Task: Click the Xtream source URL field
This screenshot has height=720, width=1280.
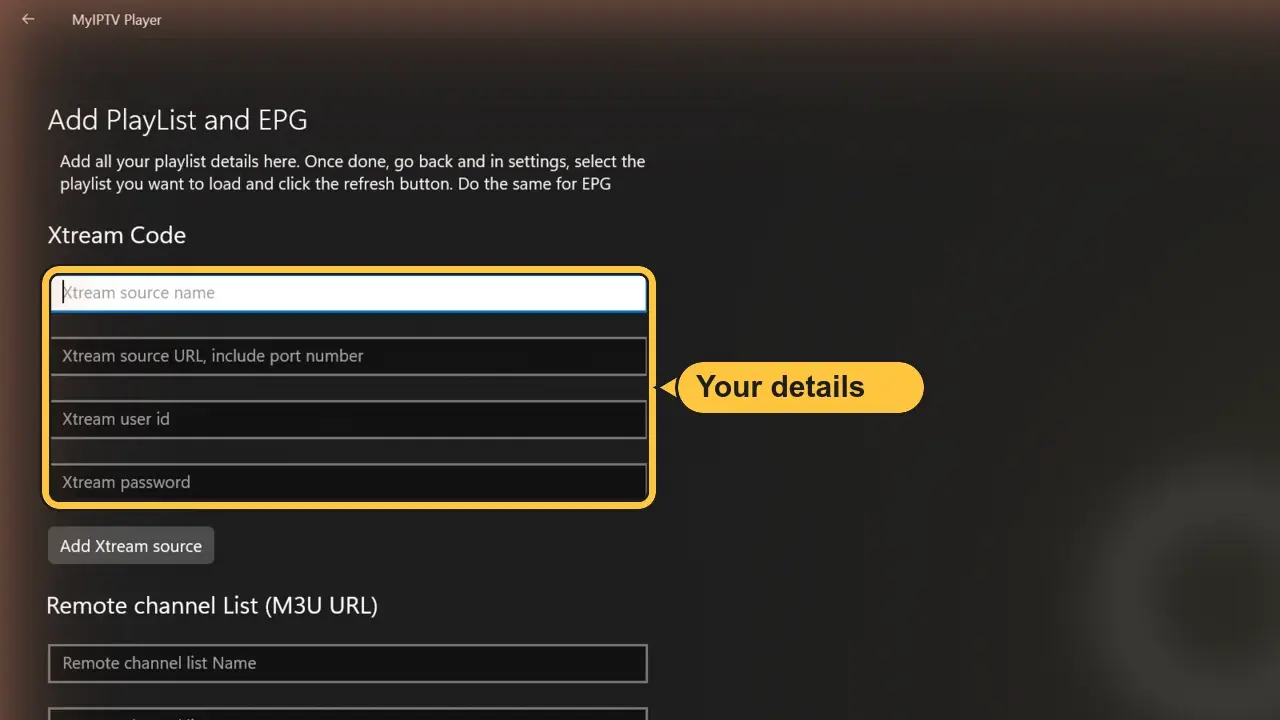Action: click(348, 356)
